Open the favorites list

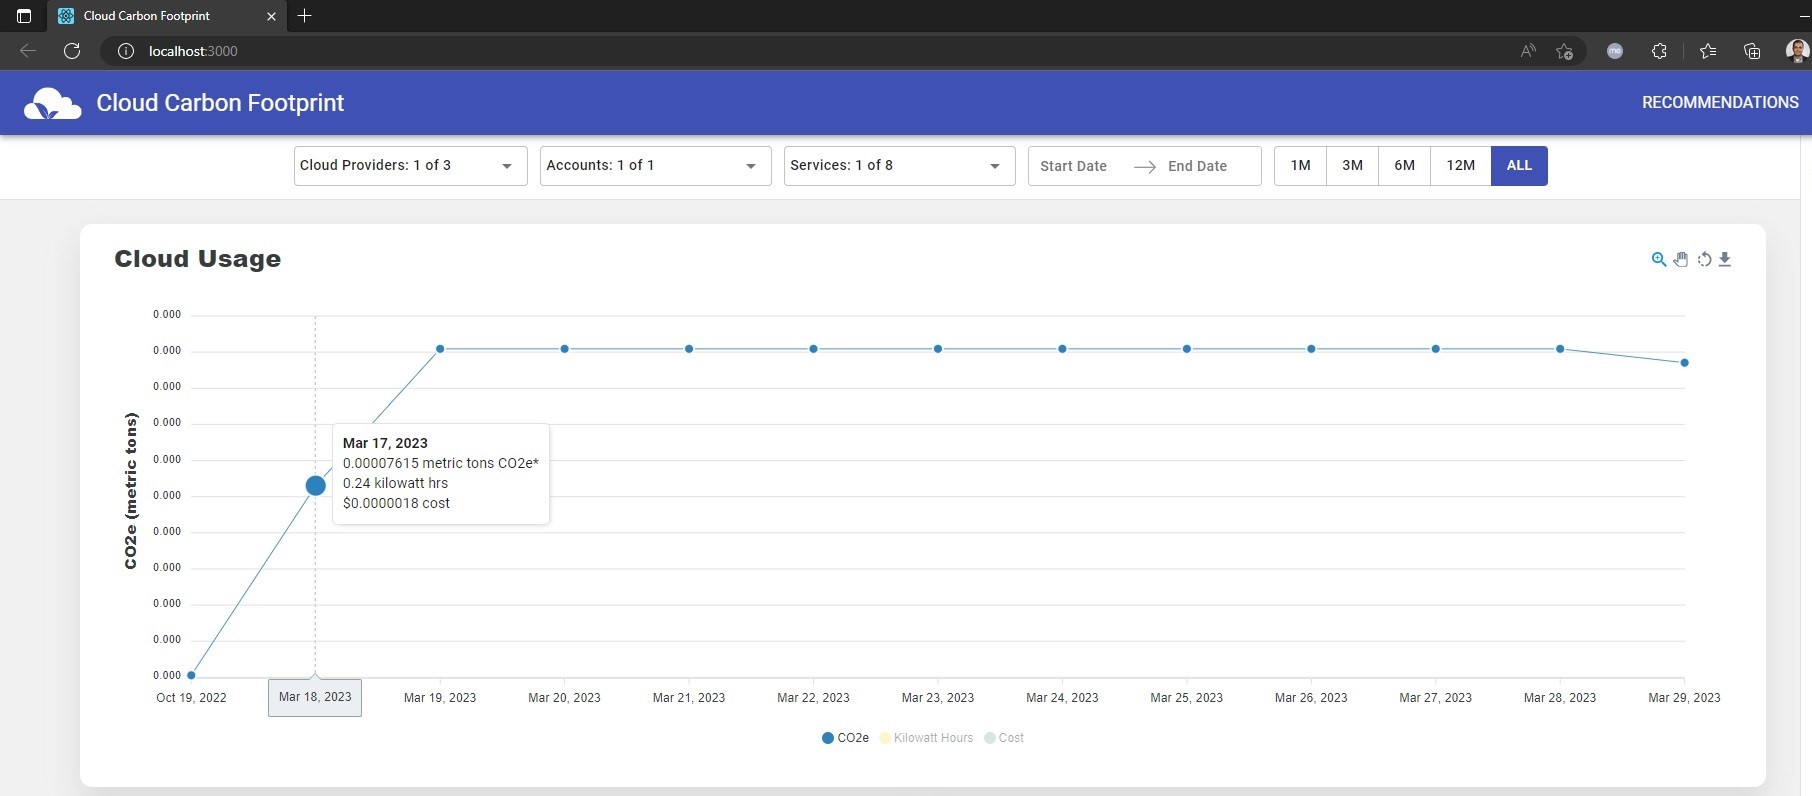(x=1708, y=51)
